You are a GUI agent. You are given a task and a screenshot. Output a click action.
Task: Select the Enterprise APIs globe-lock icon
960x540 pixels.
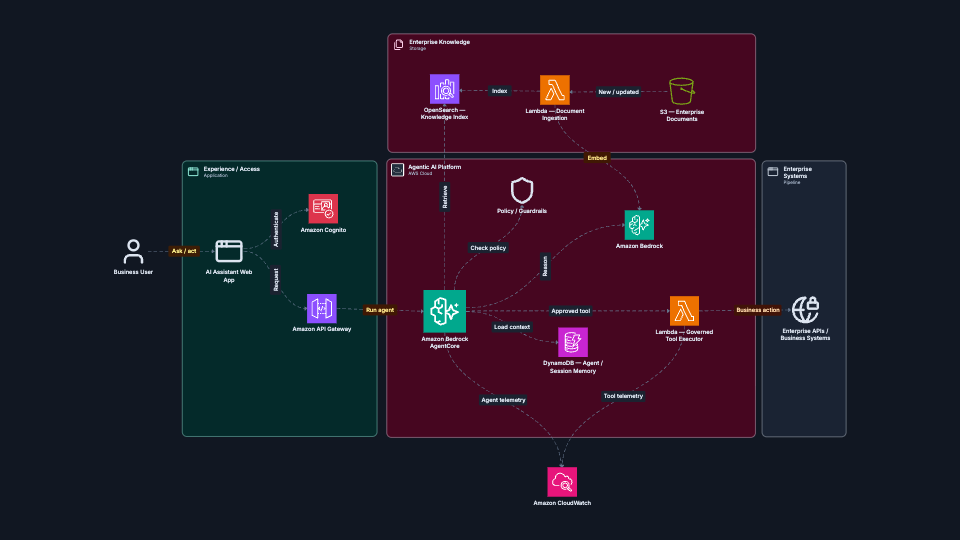tap(805, 310)
